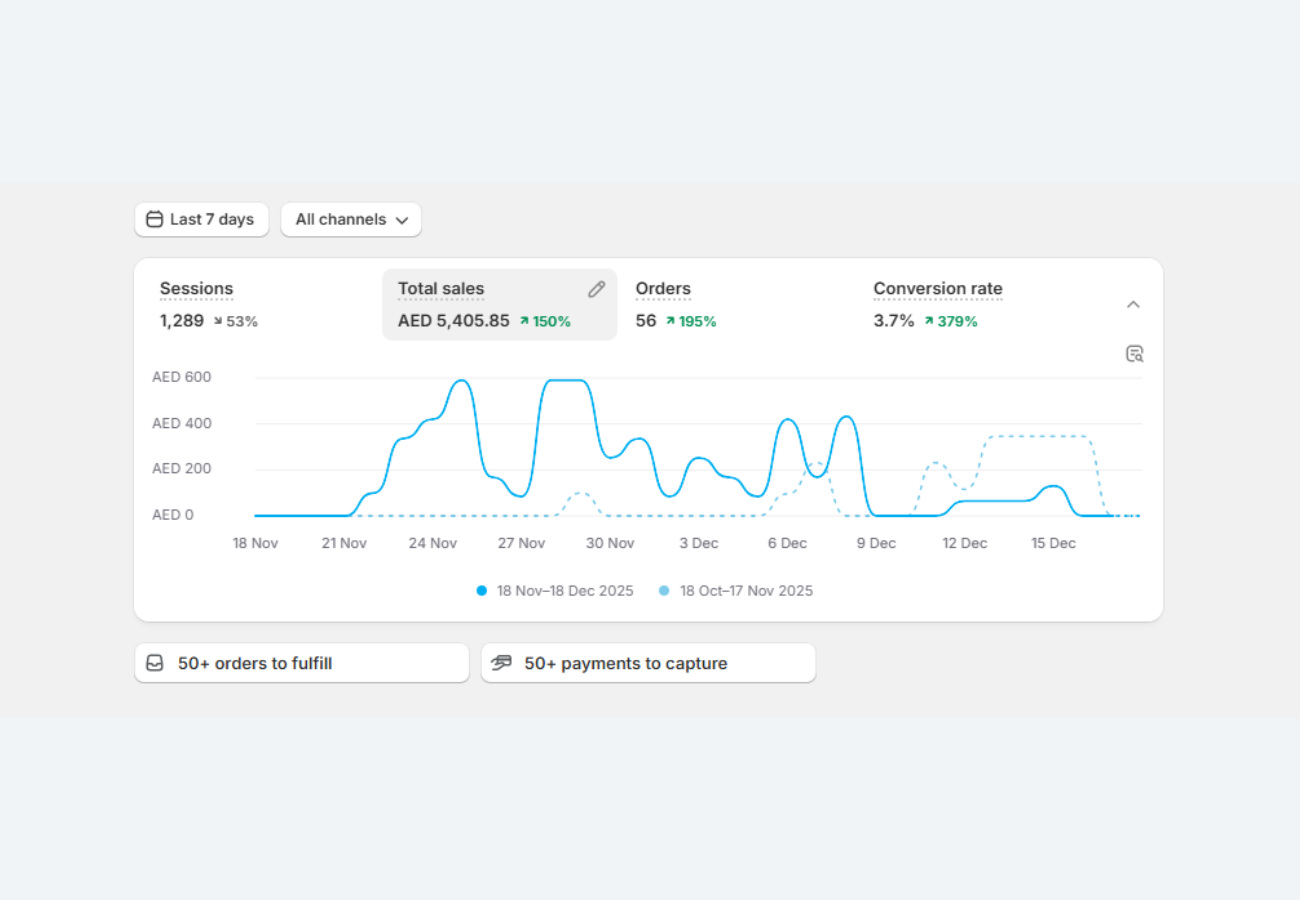
Task: Toggle the 18 Nov–18 Dec 2025 legend series
Action: pyautogui.click(x=555, y=591)
